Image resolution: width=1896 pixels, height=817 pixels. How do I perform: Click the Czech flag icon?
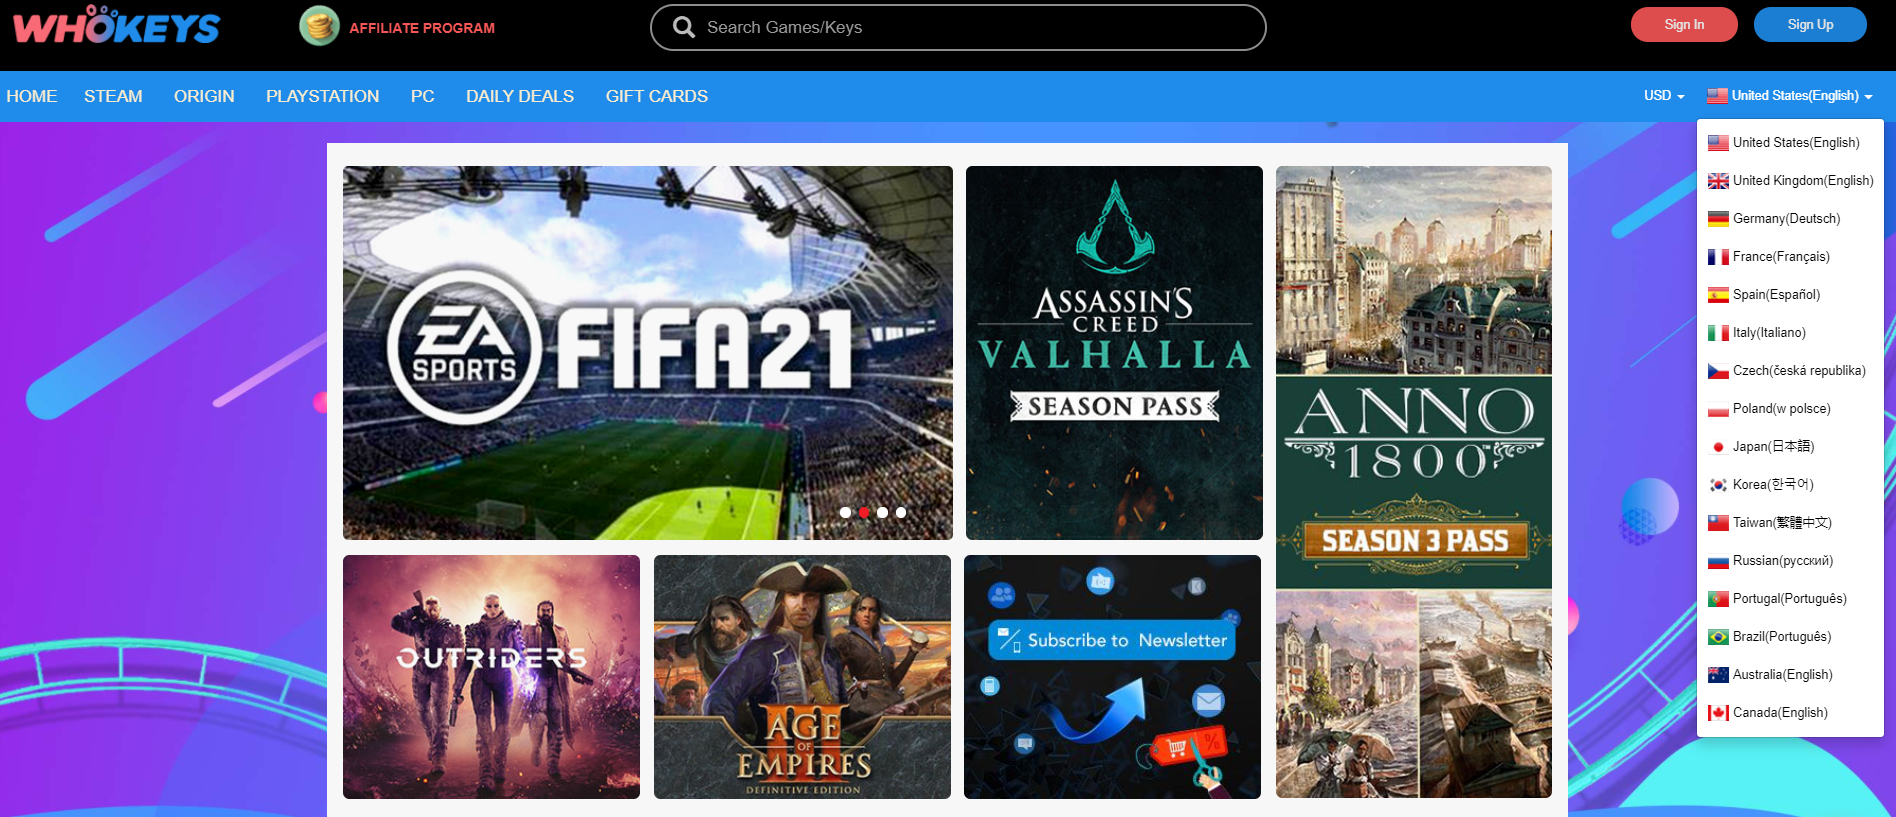1718,371
